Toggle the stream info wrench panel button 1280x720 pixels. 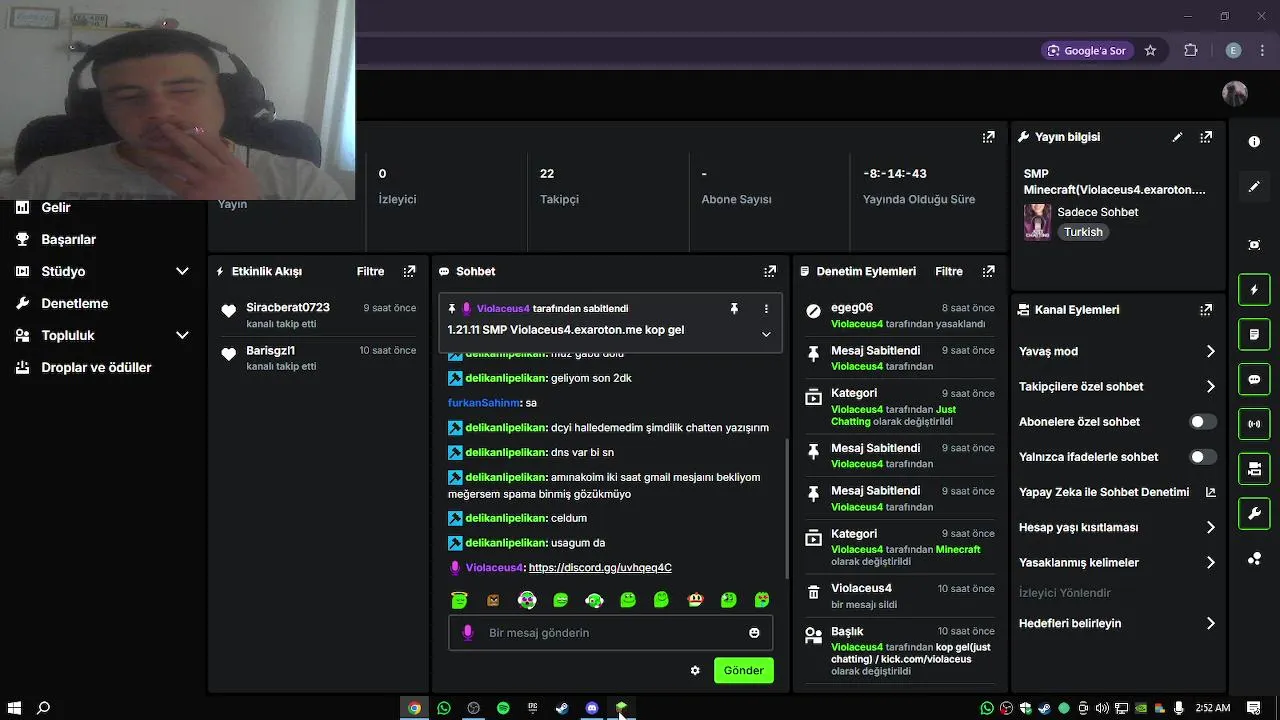click(1254, 514)
